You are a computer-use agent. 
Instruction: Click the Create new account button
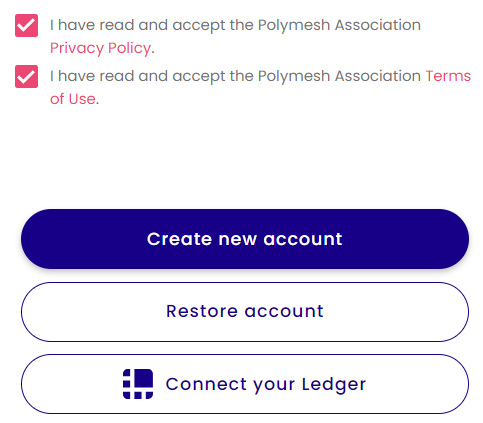pyautogui.click(x=245, y=239)
